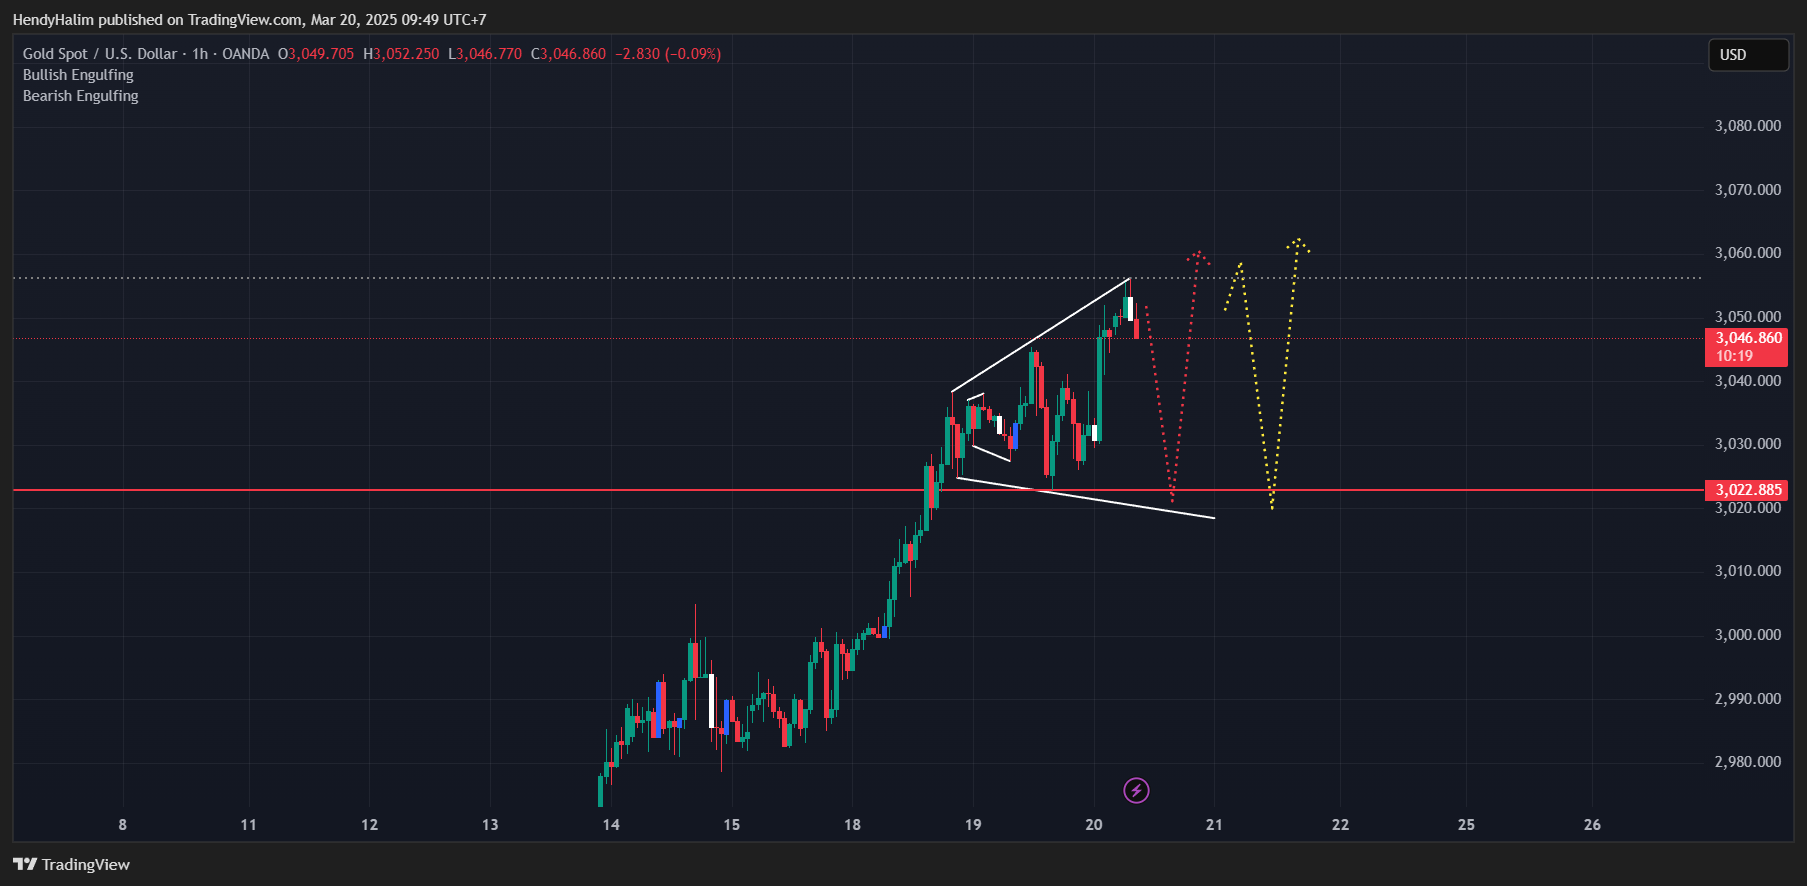
Task: Click the high value H3,052.250
Action: [401, 54]
